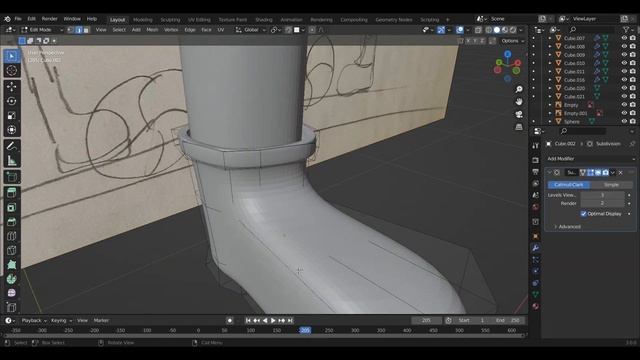
Task: Enable edge select mode
Action: 79,30
